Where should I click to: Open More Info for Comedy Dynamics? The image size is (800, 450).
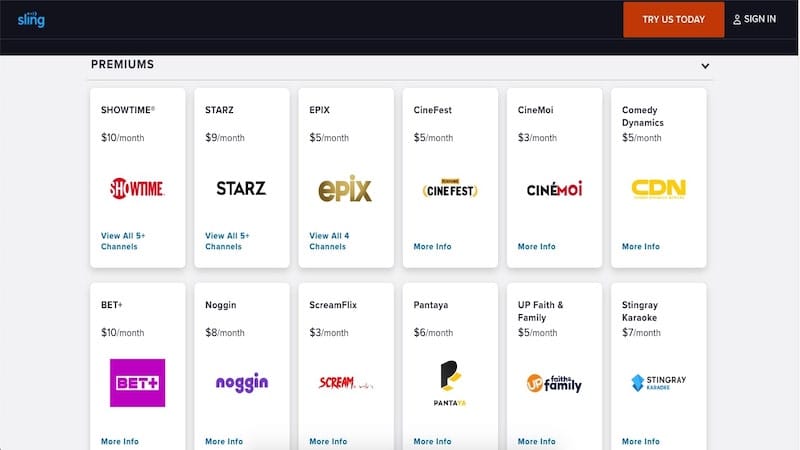pyautogui.click(x=640, y=246)
